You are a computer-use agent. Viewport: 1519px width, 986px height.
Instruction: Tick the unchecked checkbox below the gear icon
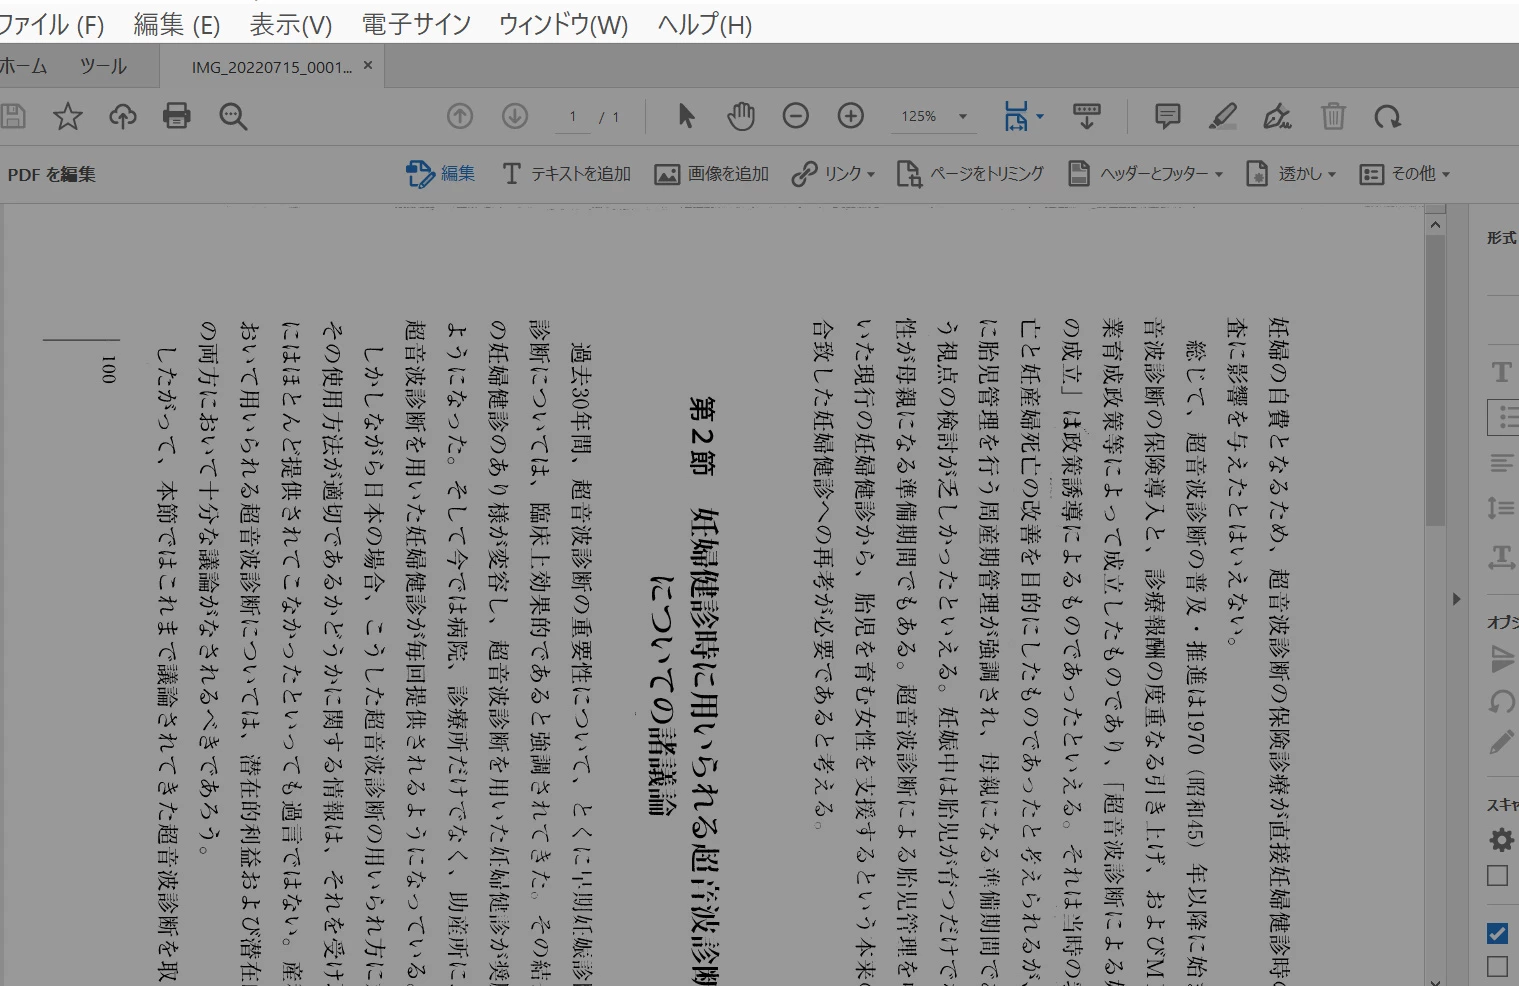point(1497,876)
